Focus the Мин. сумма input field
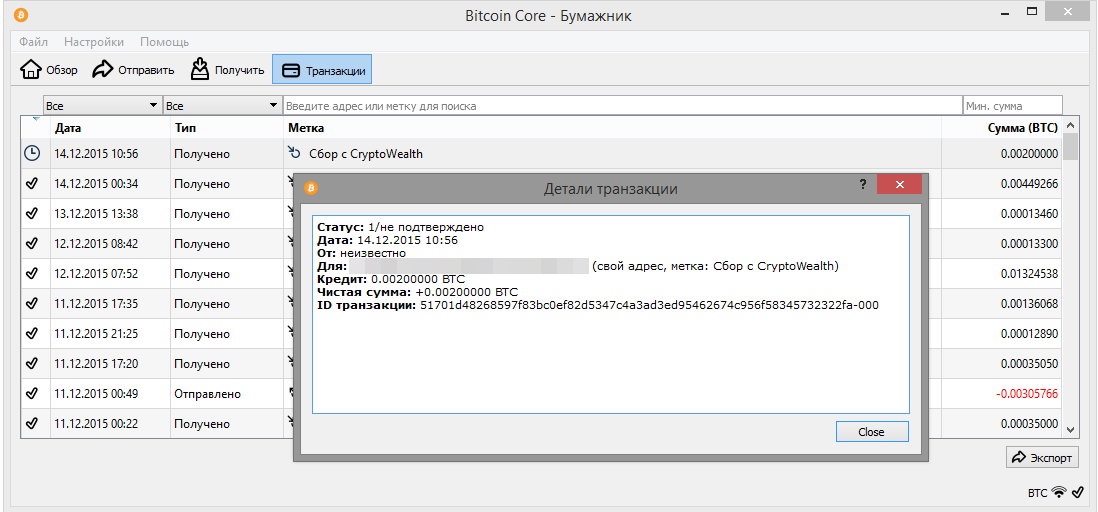Viewport: 1098px width, 512px height. pos(1012,105)
